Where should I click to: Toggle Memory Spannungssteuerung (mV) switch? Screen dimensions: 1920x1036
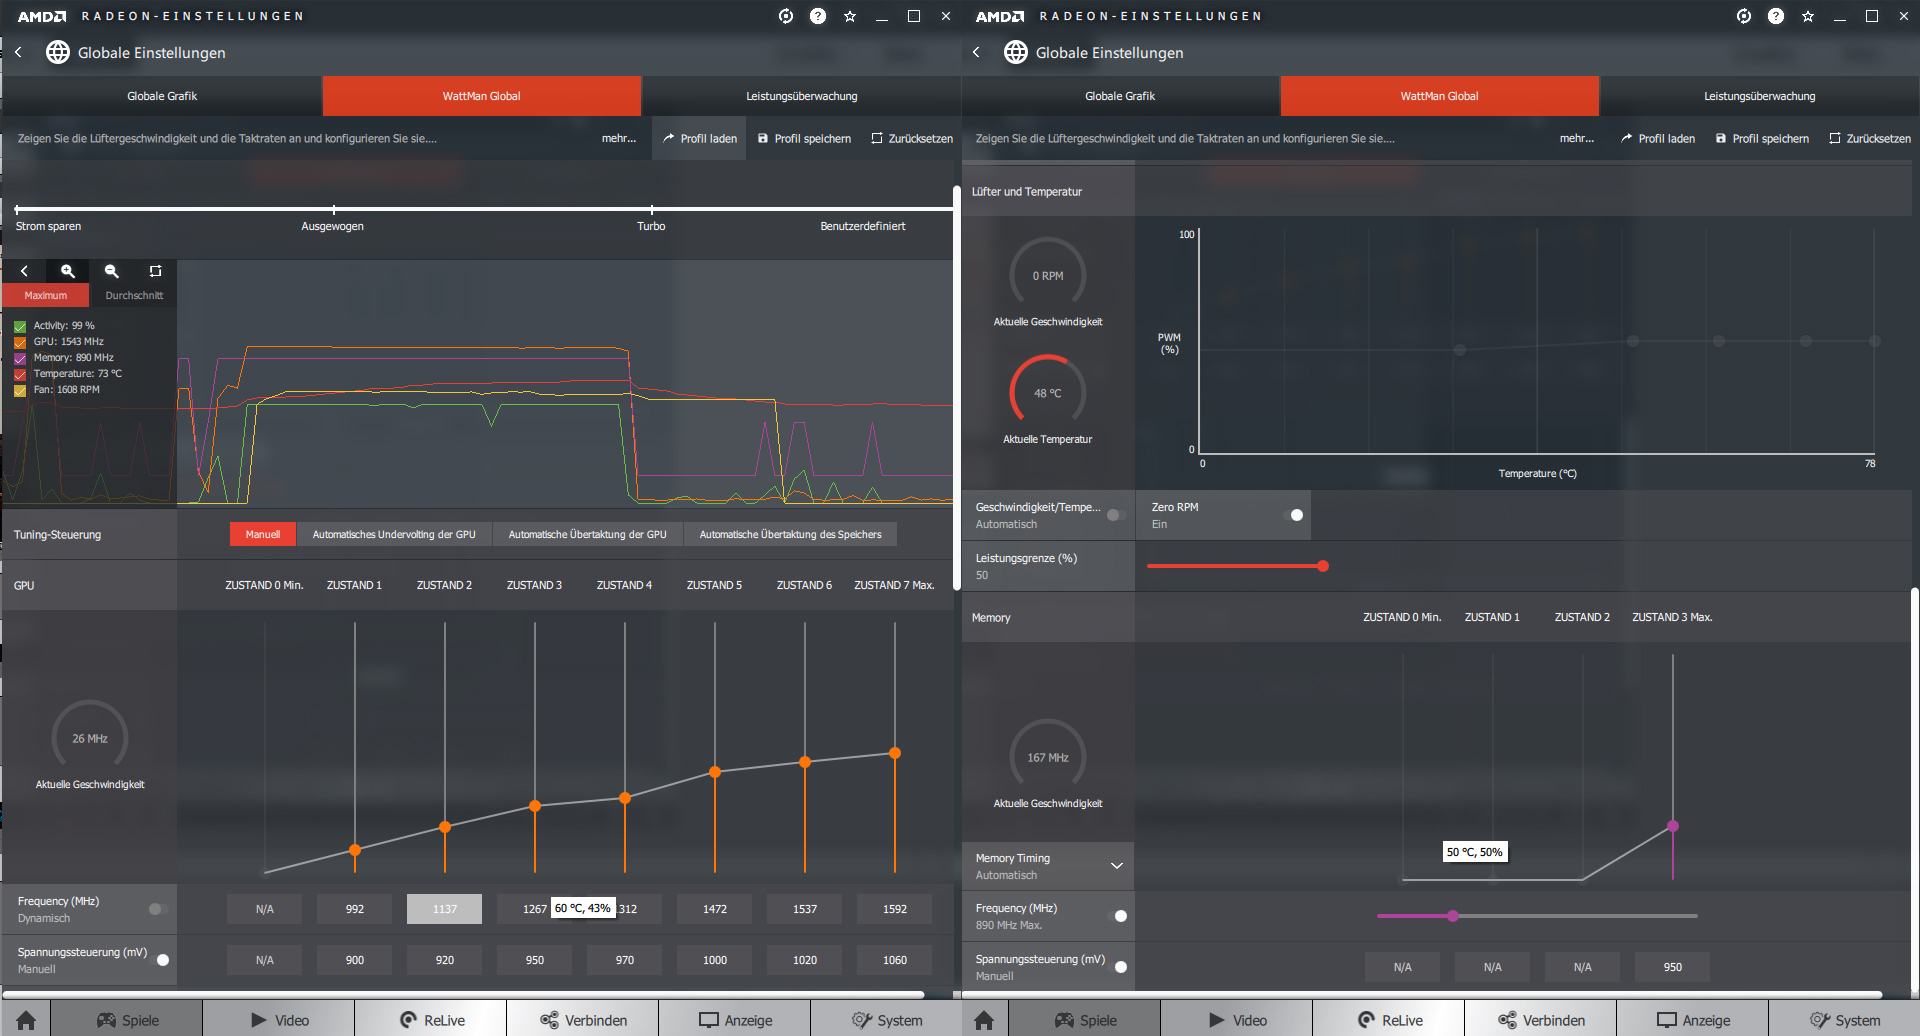pos(1119,967)
